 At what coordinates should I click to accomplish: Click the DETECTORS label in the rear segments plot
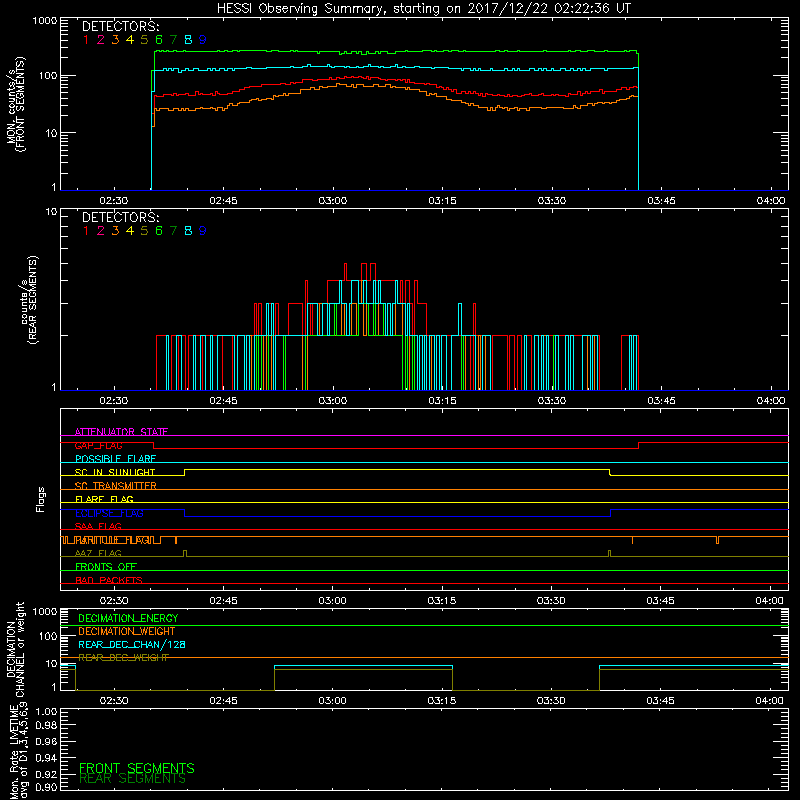pos(120,217)
